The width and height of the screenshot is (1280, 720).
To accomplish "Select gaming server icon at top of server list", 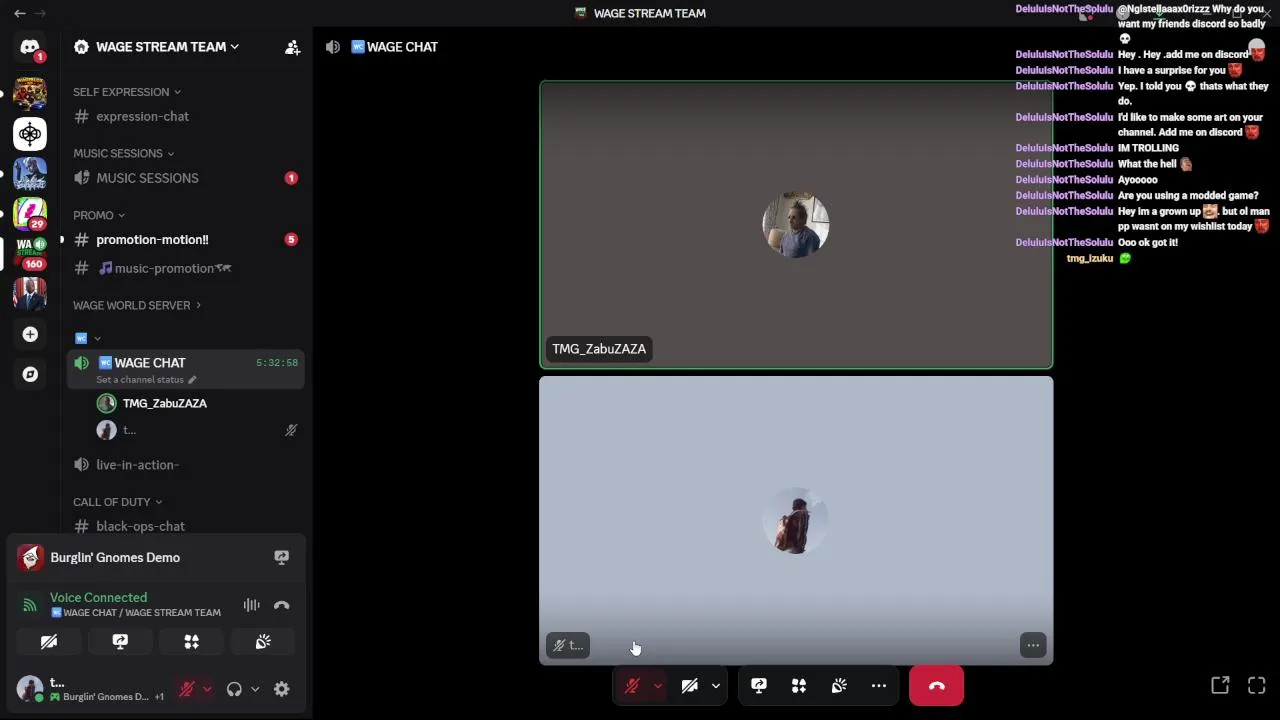I will tap(30, 93).
